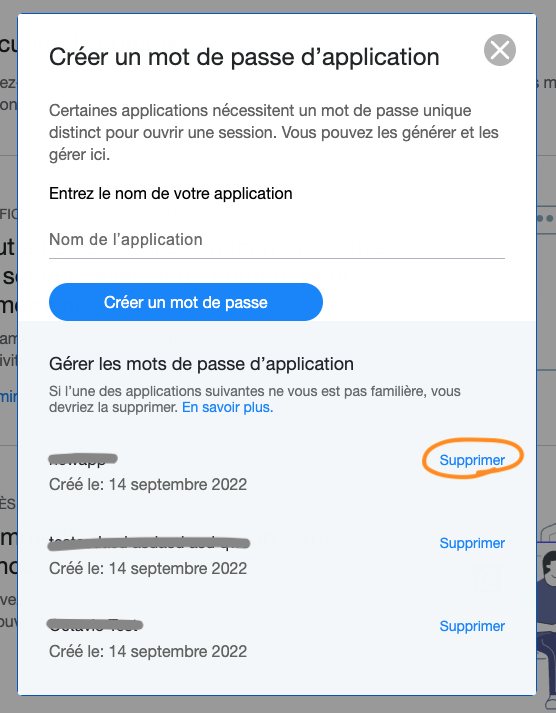Click the creation date under the second app
The image size is (556, 713).
148,568
